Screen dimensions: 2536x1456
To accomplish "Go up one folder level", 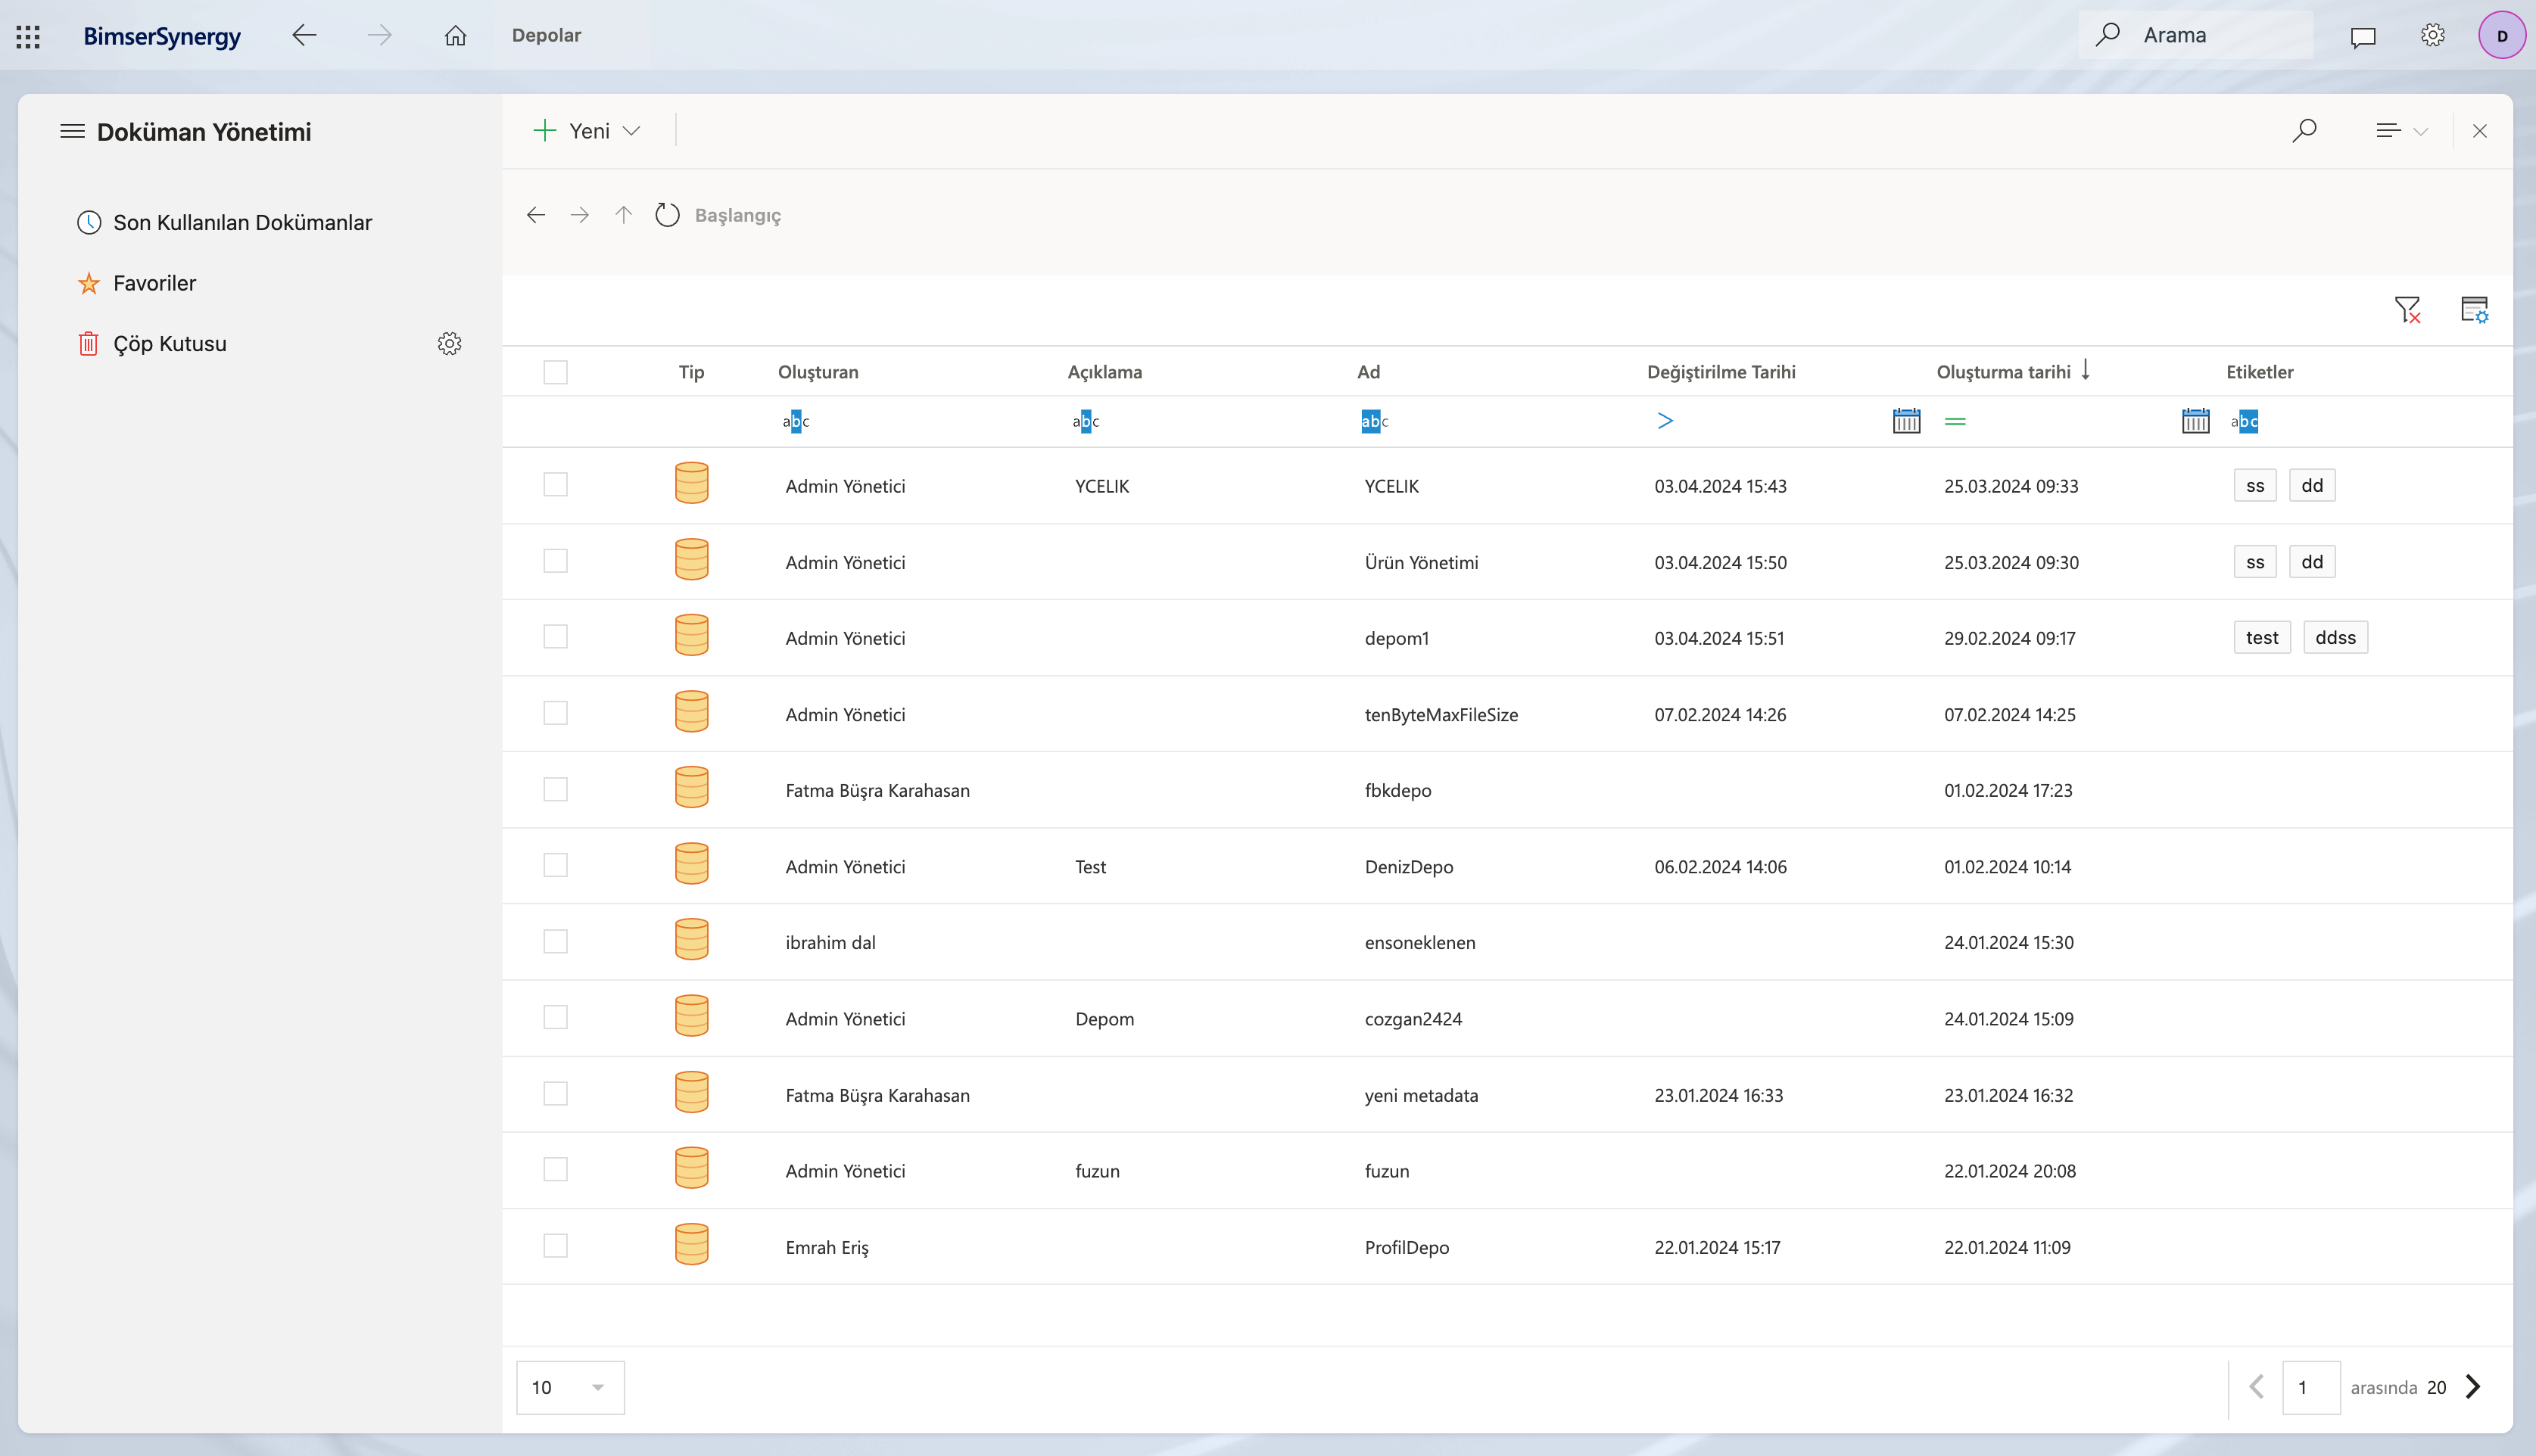I will coord(623,215).
